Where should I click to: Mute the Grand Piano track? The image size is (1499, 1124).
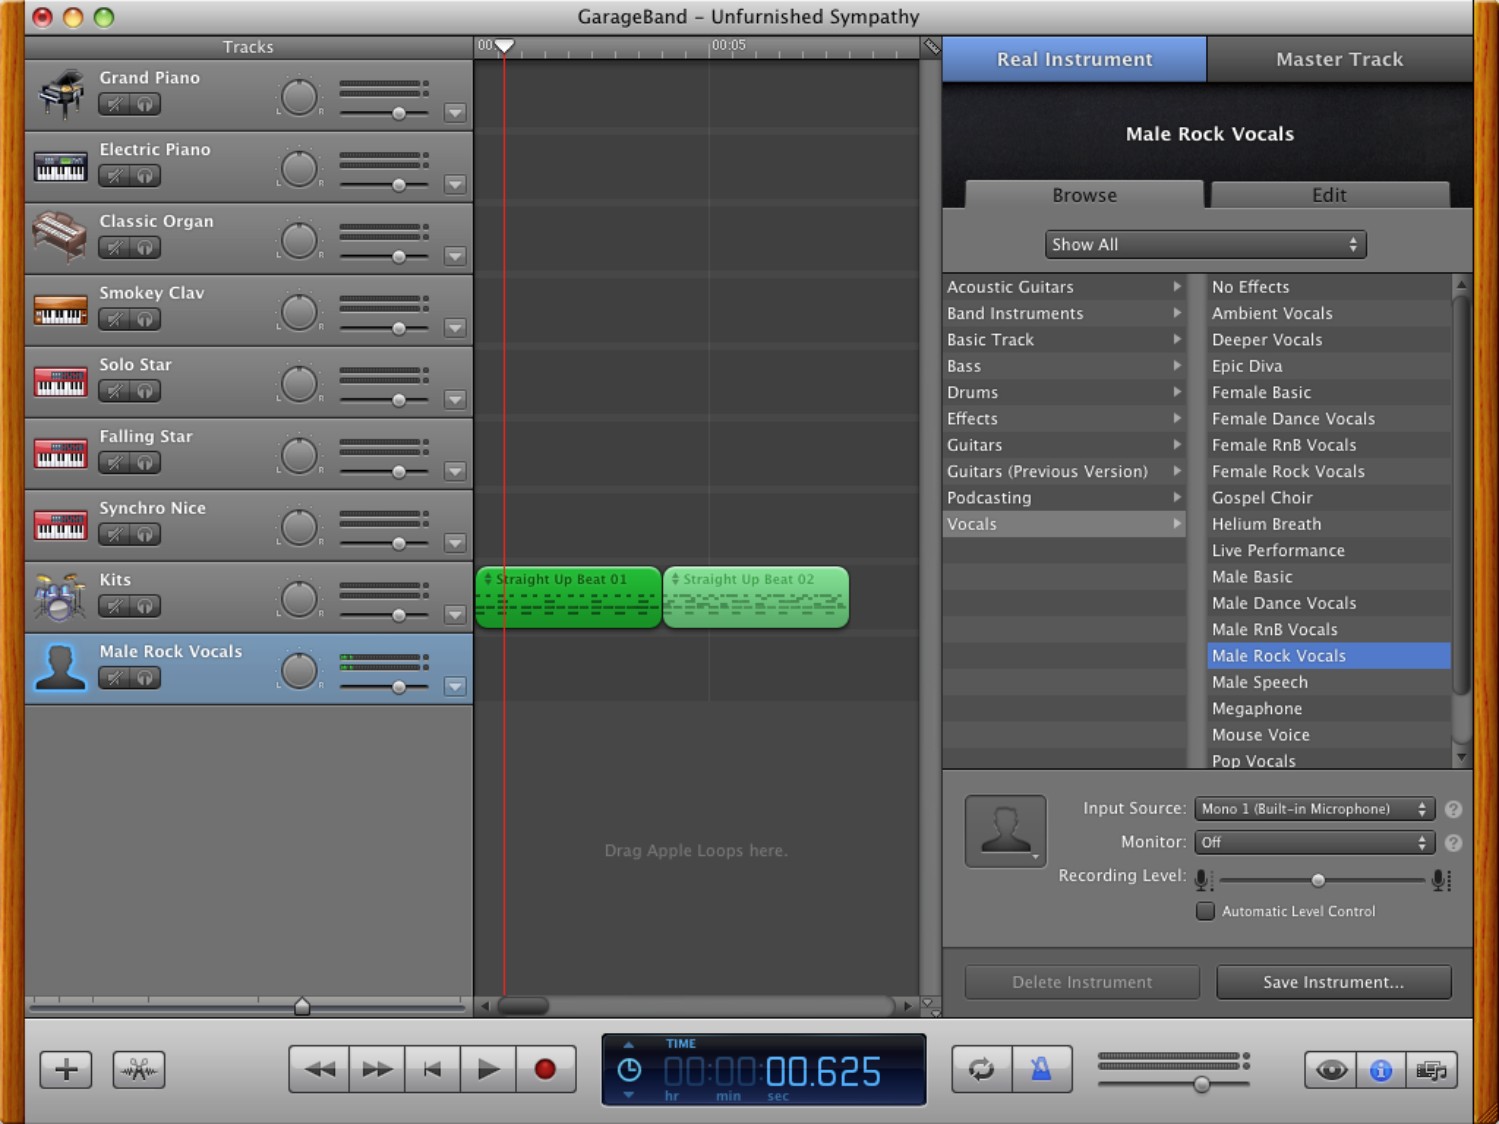[x=115, y=104]
